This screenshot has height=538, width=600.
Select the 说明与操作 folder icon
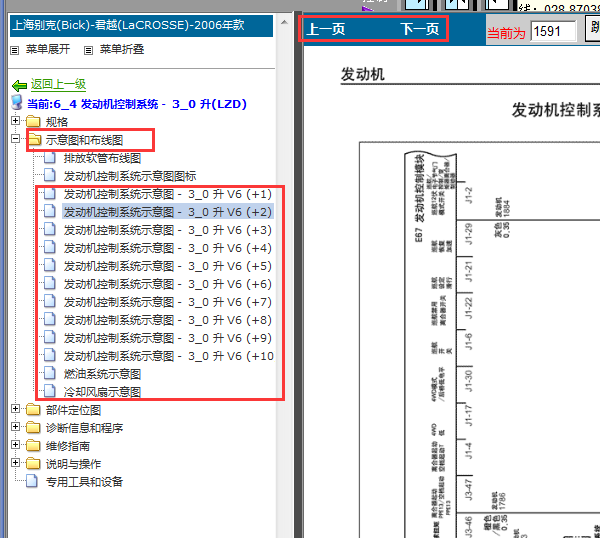coord(33,463)
